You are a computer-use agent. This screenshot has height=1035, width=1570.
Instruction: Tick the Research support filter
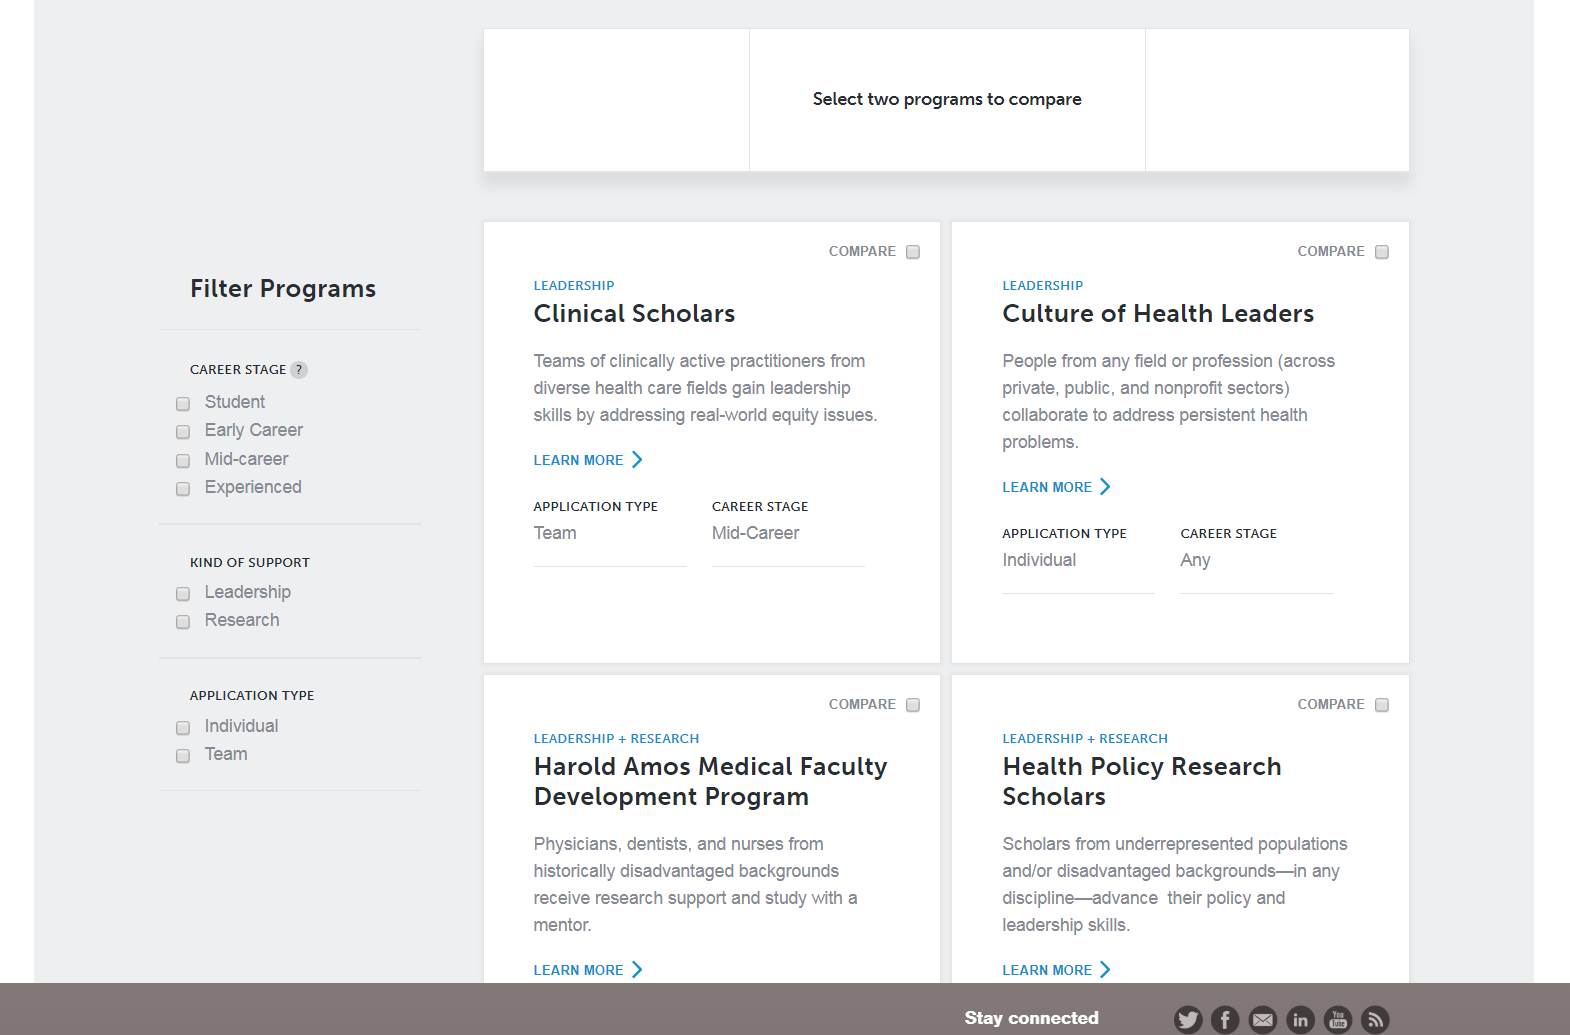click(183, 622)
